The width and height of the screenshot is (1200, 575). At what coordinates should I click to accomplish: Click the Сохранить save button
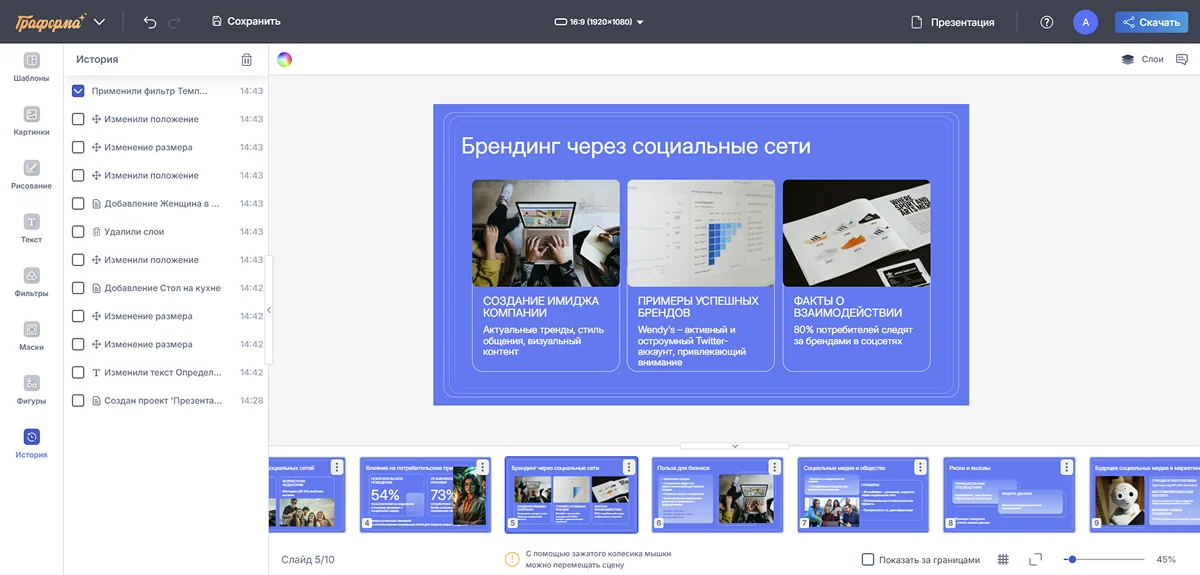tap(246, 21)
